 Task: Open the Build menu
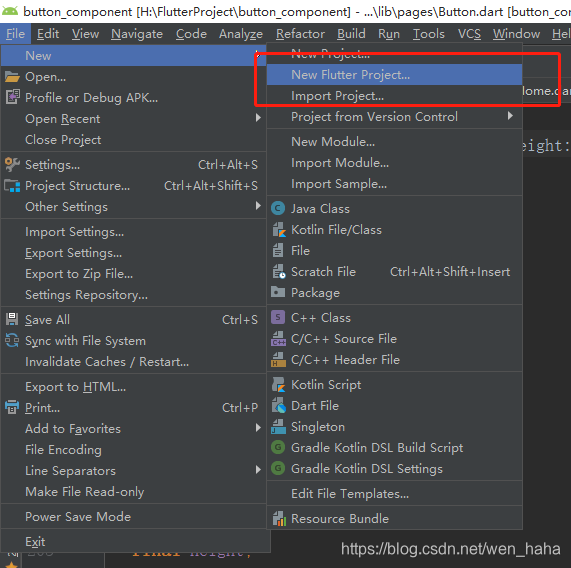[351, 34]
